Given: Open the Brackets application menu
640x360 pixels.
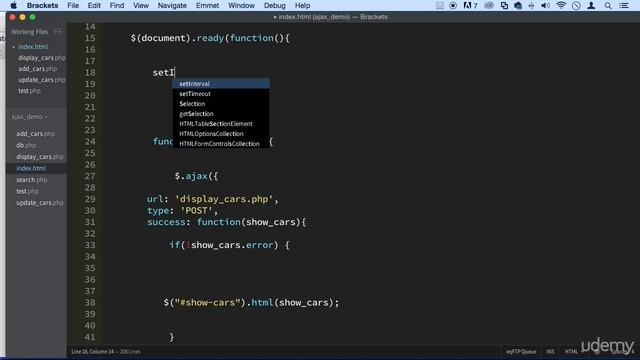Looking at the screenshot, I should [42, 5].
